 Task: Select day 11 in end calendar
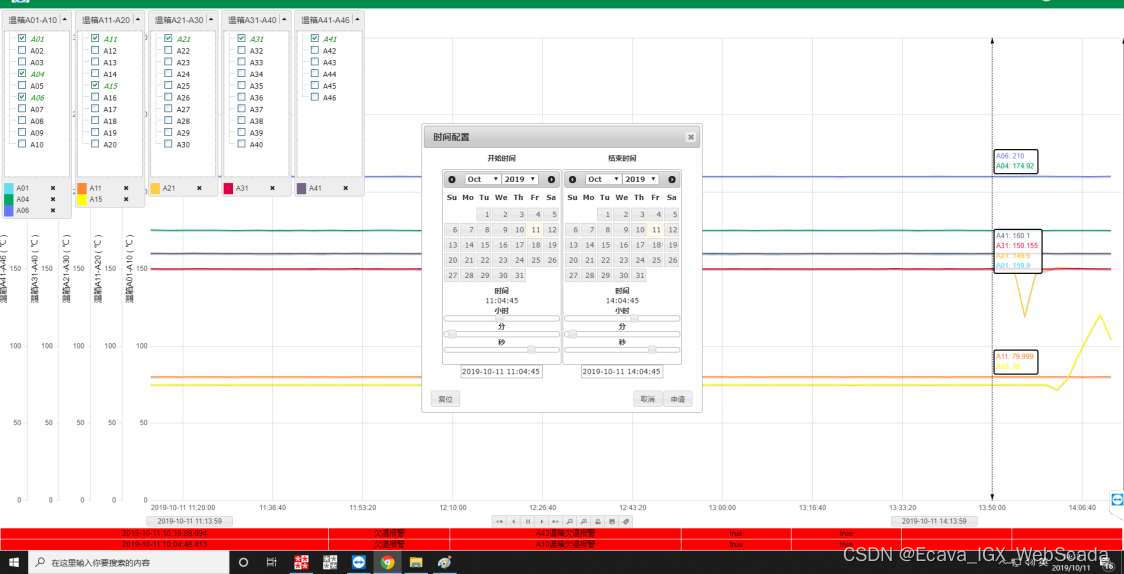point(656,229)
